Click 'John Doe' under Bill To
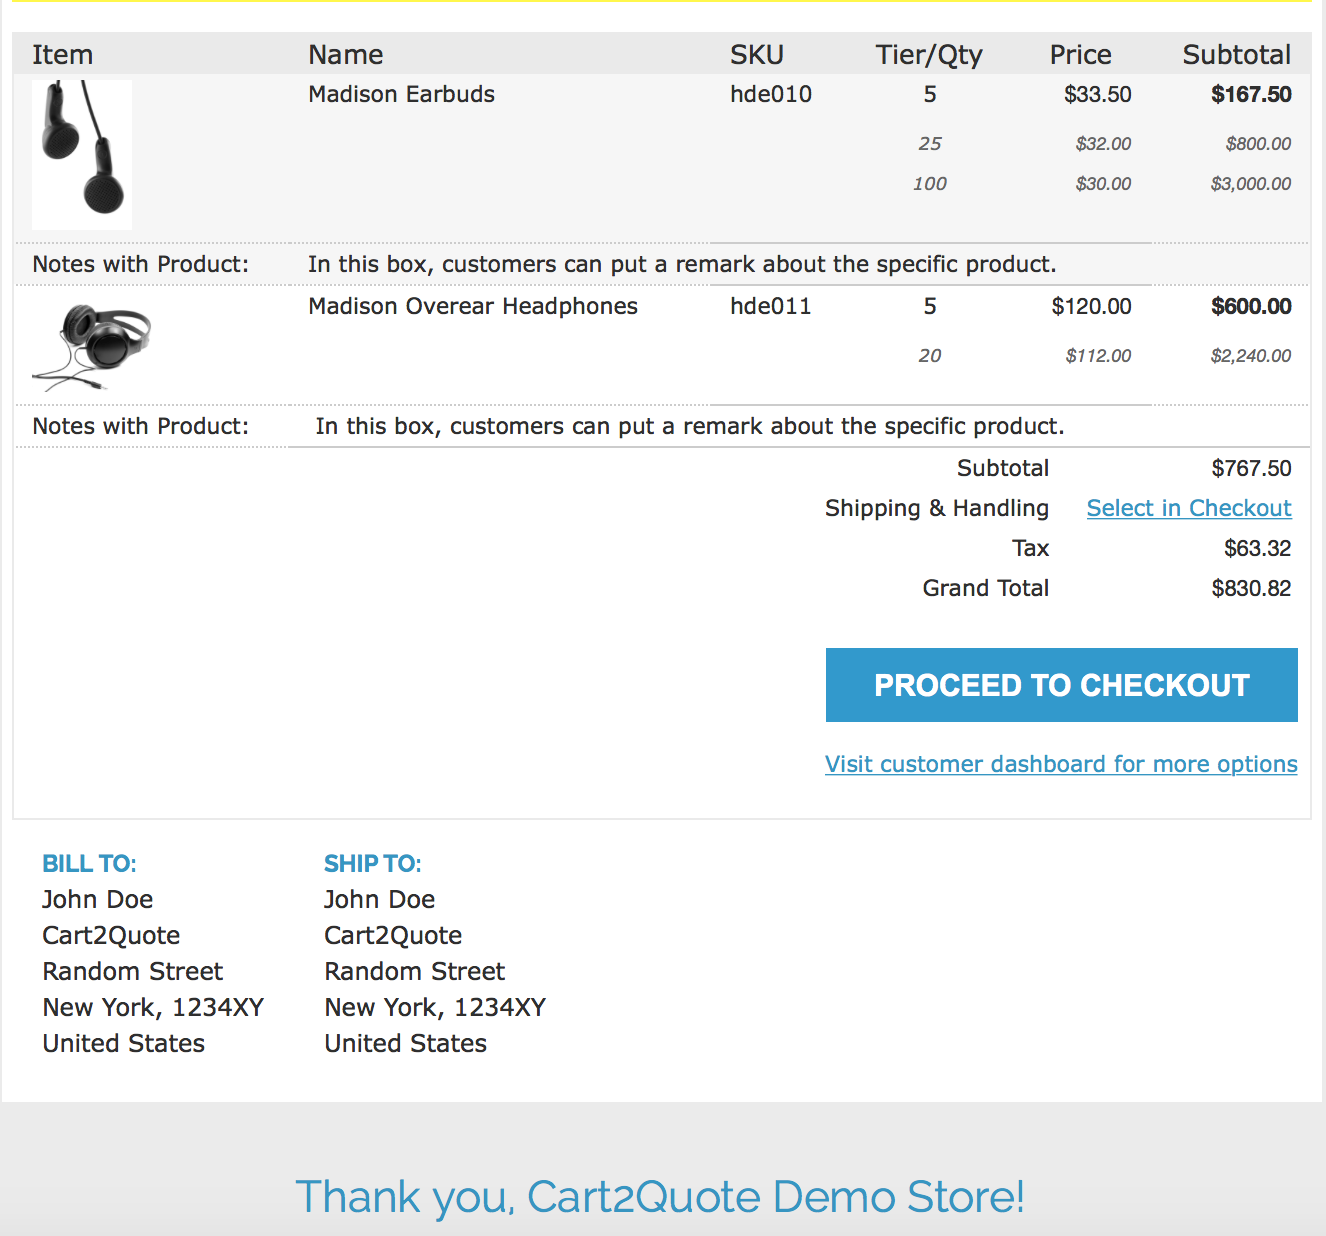1326x1236 pixels. (98, 900)
